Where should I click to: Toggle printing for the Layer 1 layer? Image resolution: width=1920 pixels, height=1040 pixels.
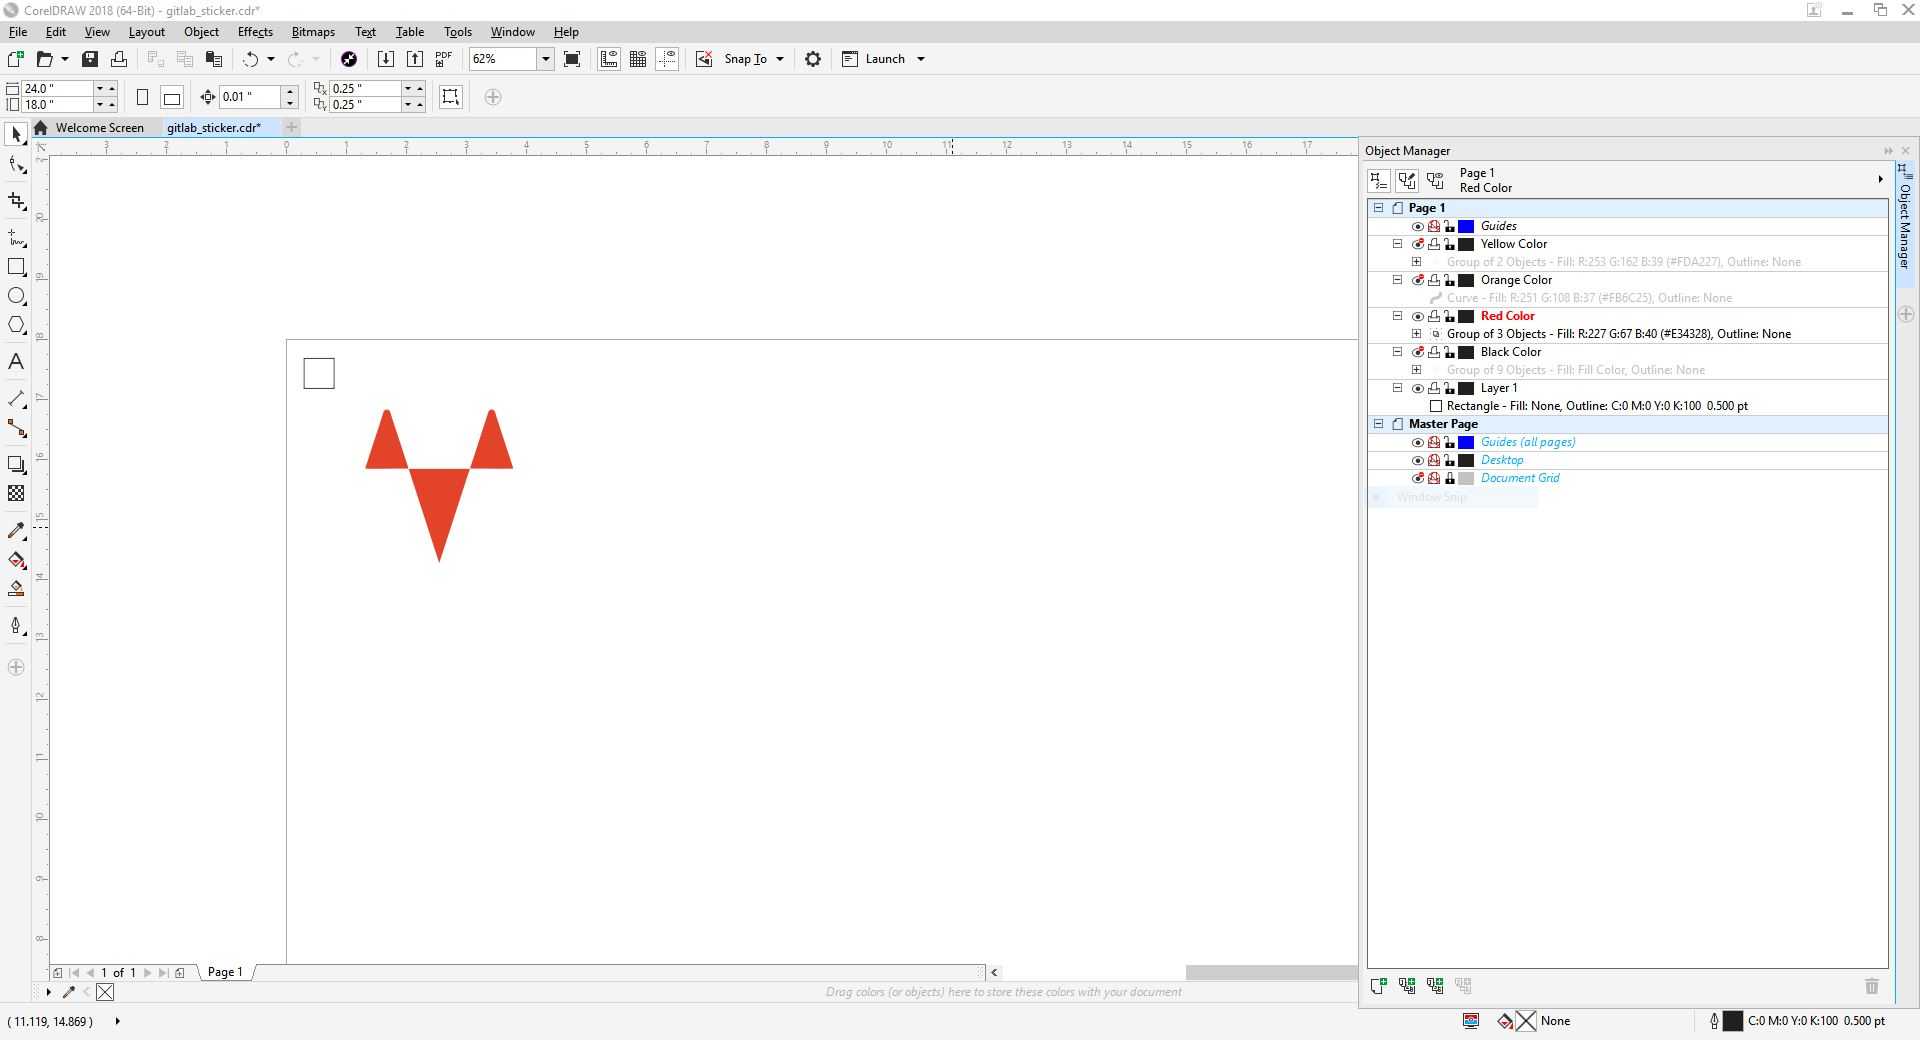[1433, 388]
